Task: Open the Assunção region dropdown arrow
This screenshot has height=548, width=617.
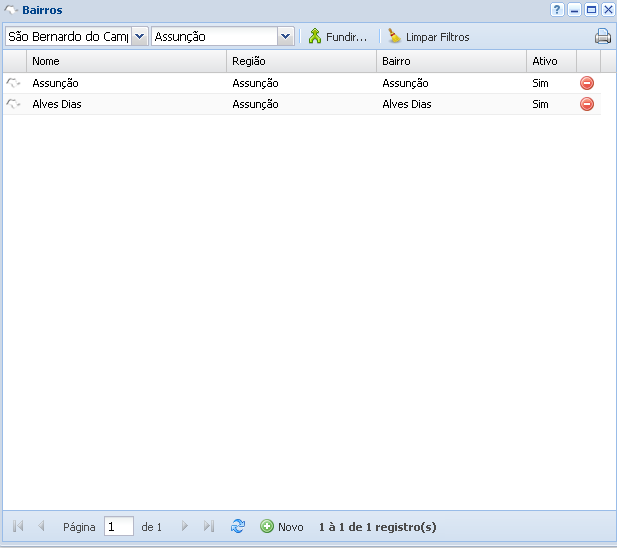Action: (x=285, y=36)
